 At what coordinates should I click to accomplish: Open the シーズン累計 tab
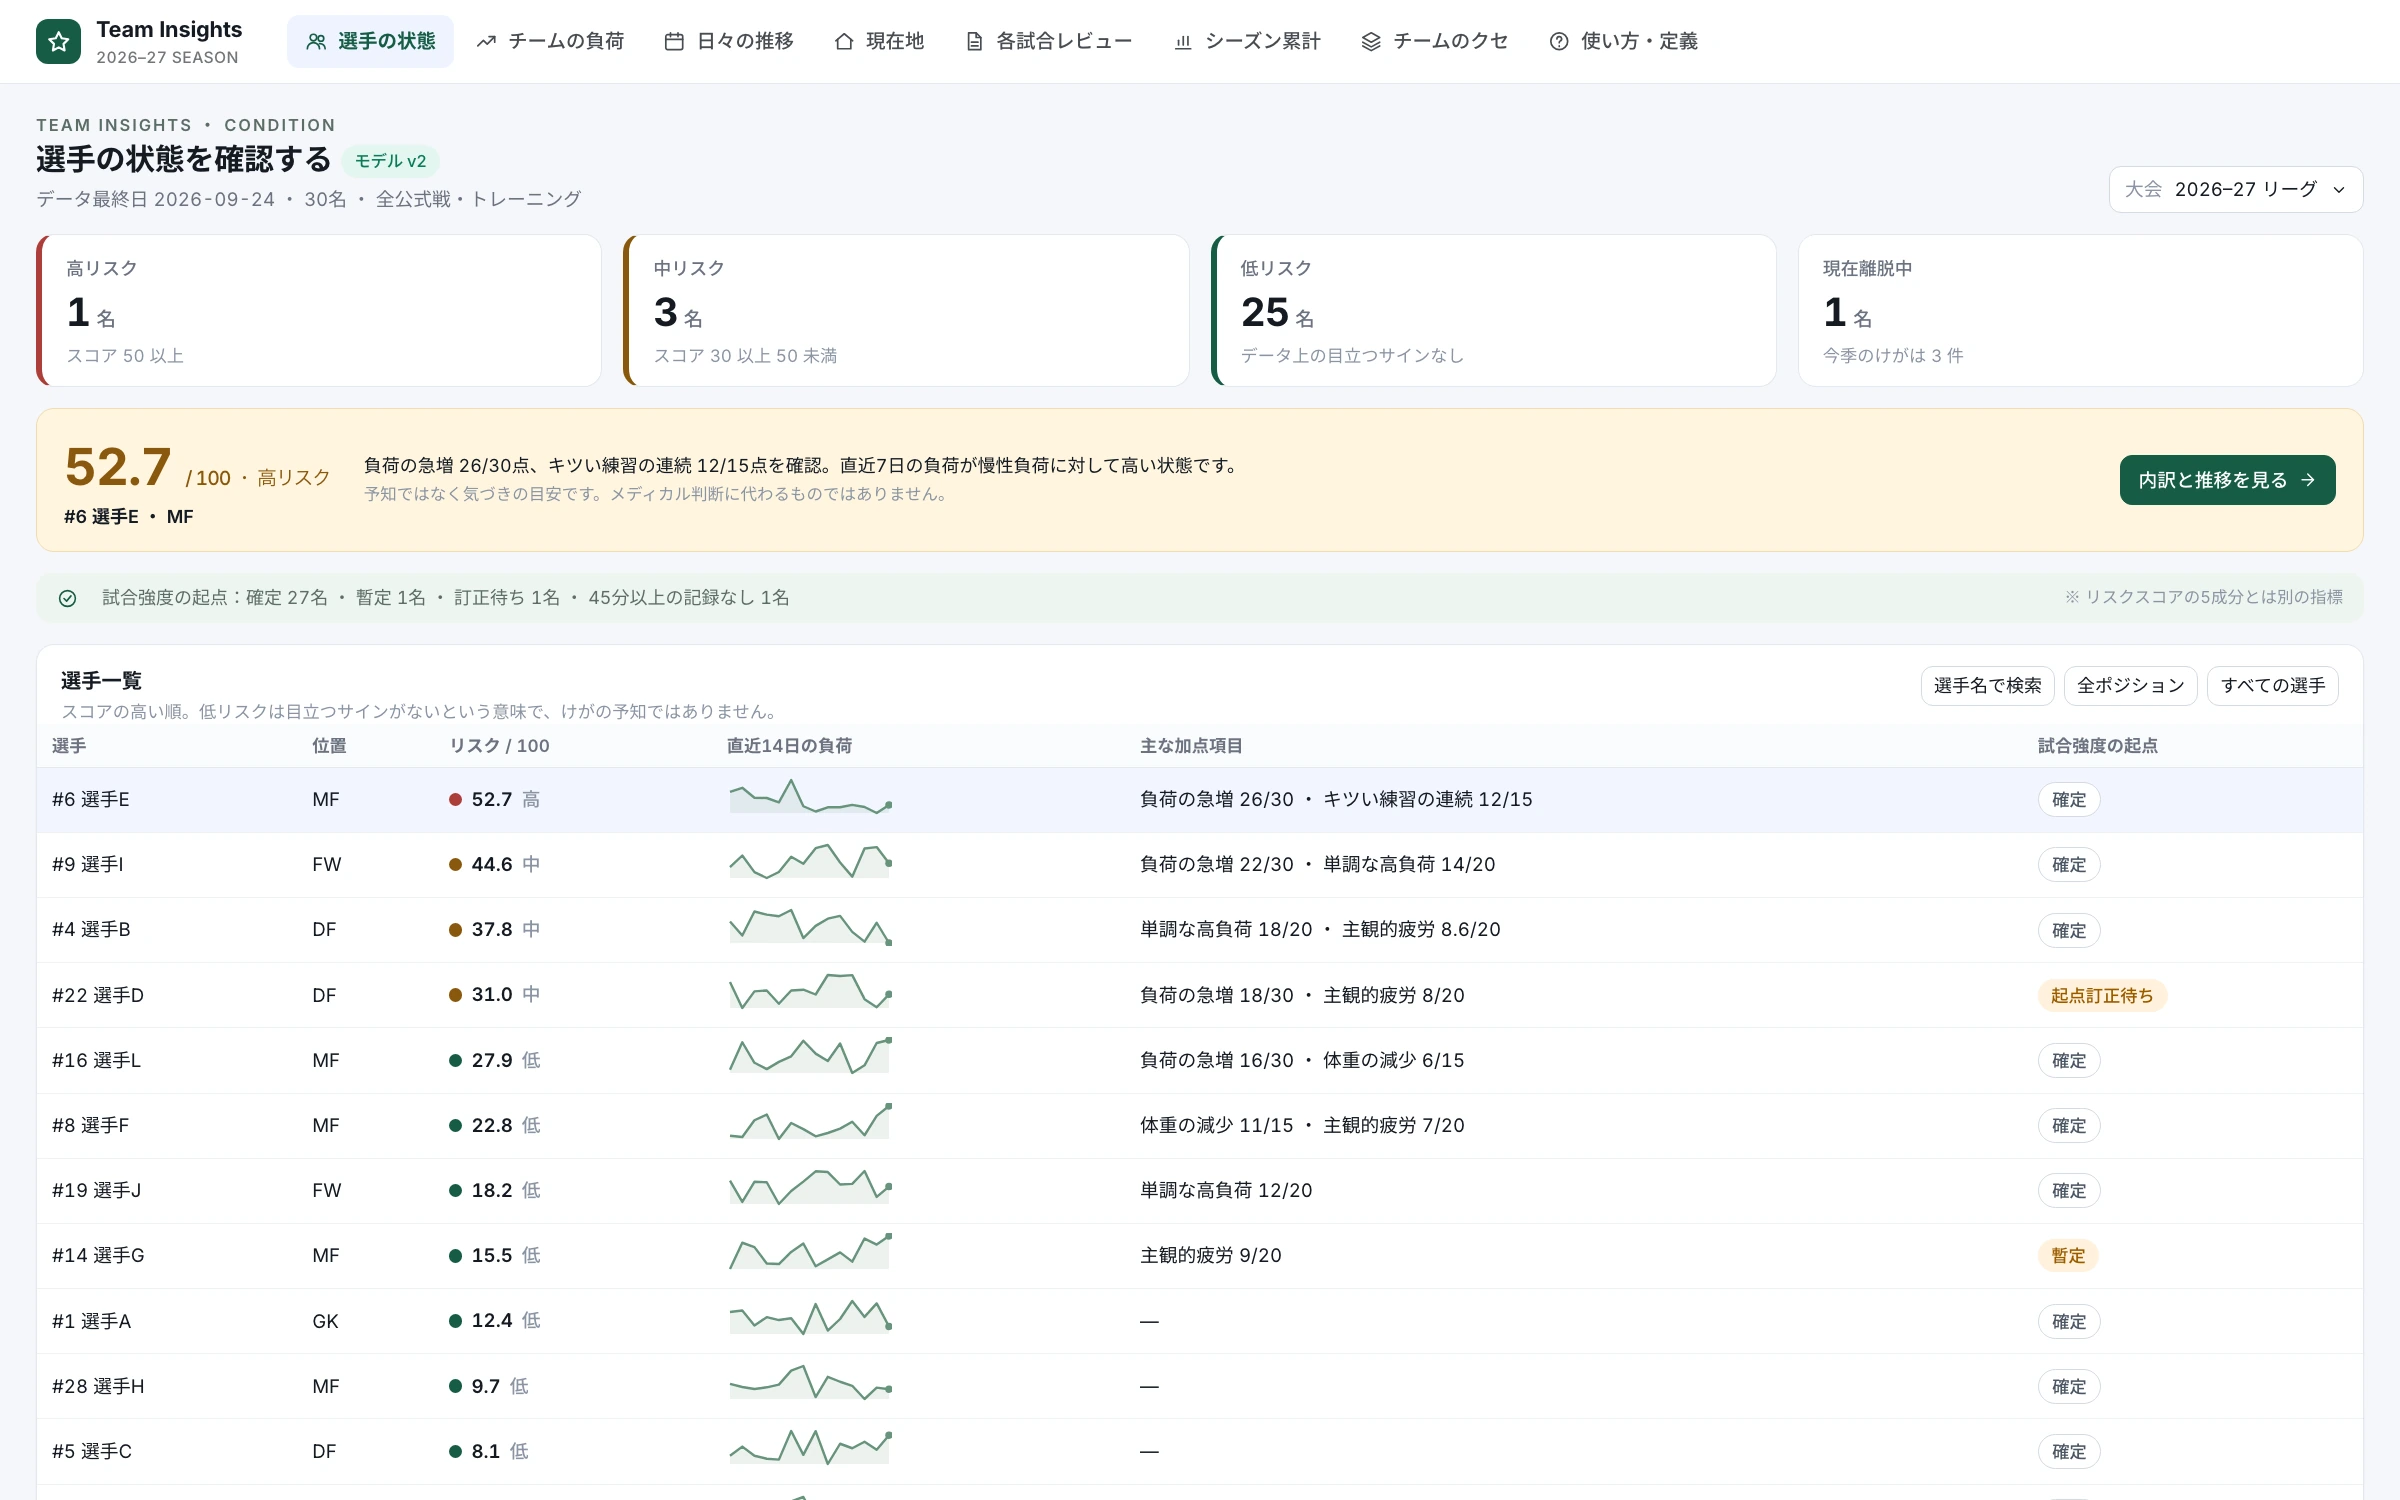click(x=1247, y=41)
